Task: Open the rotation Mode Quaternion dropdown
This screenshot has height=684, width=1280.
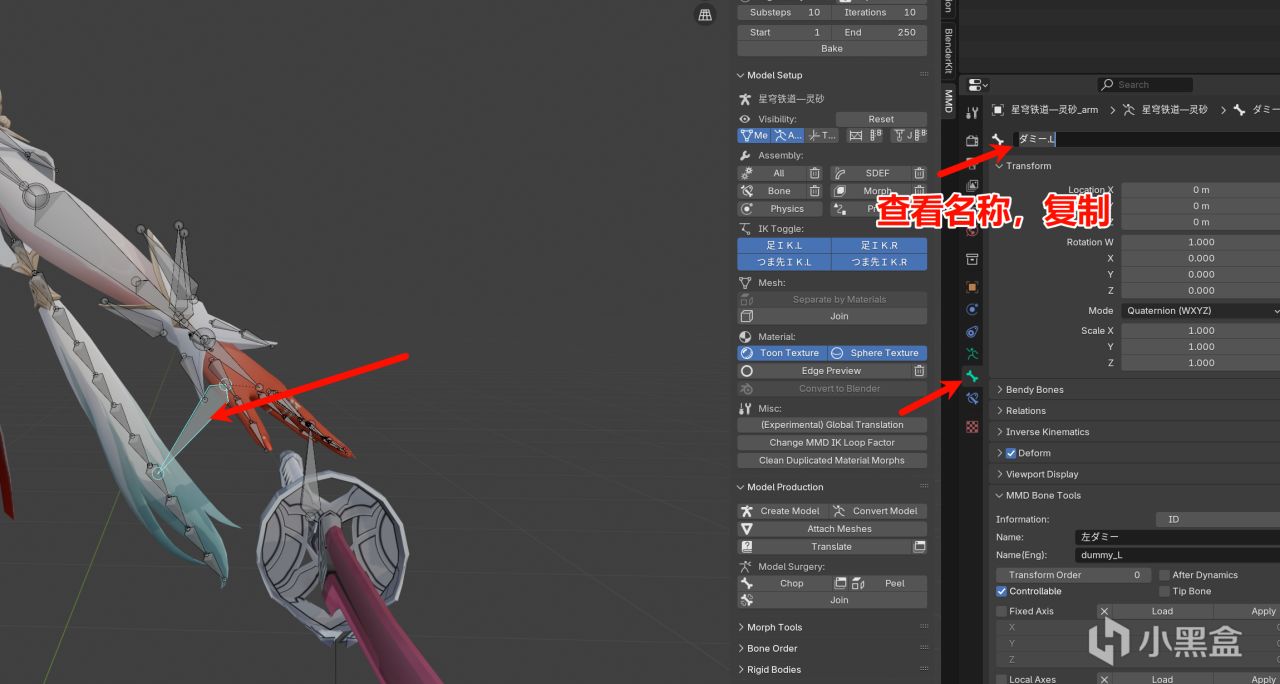Action: pyautogui.click(x=1200, y=311)
